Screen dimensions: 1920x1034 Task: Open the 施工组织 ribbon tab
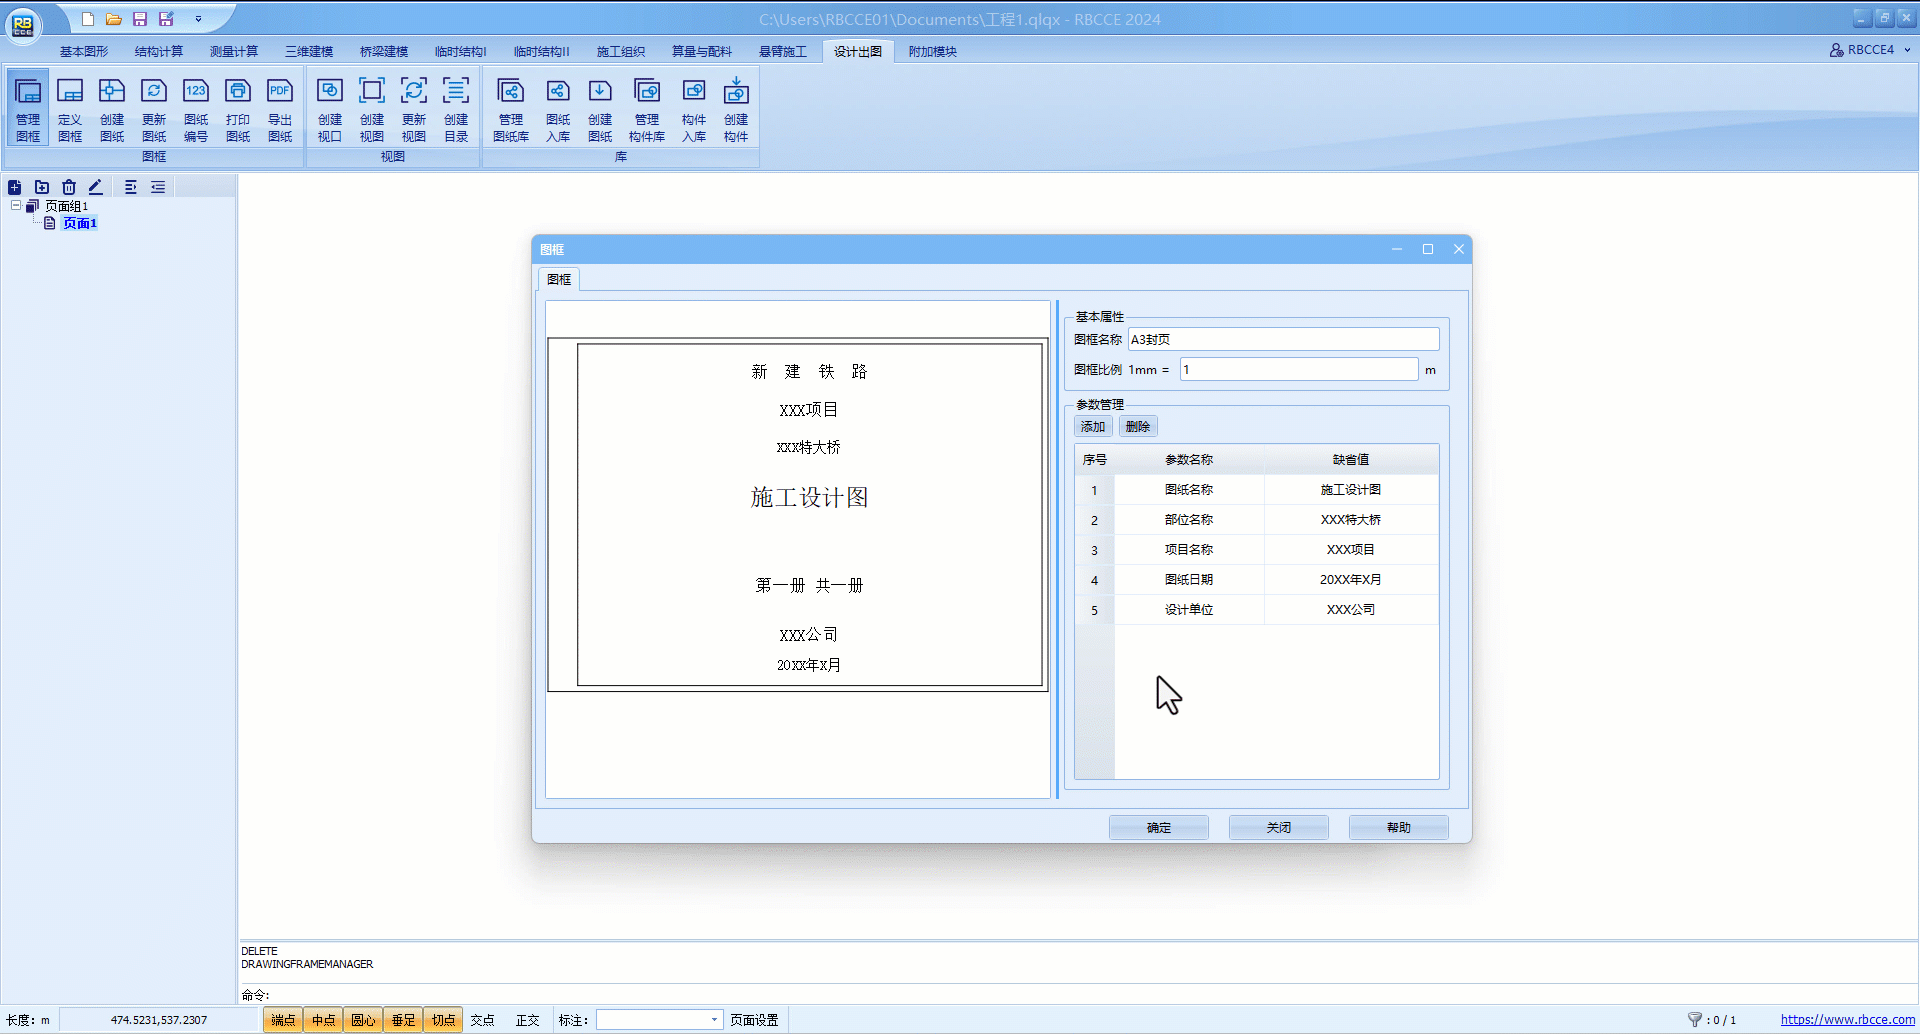620,51
